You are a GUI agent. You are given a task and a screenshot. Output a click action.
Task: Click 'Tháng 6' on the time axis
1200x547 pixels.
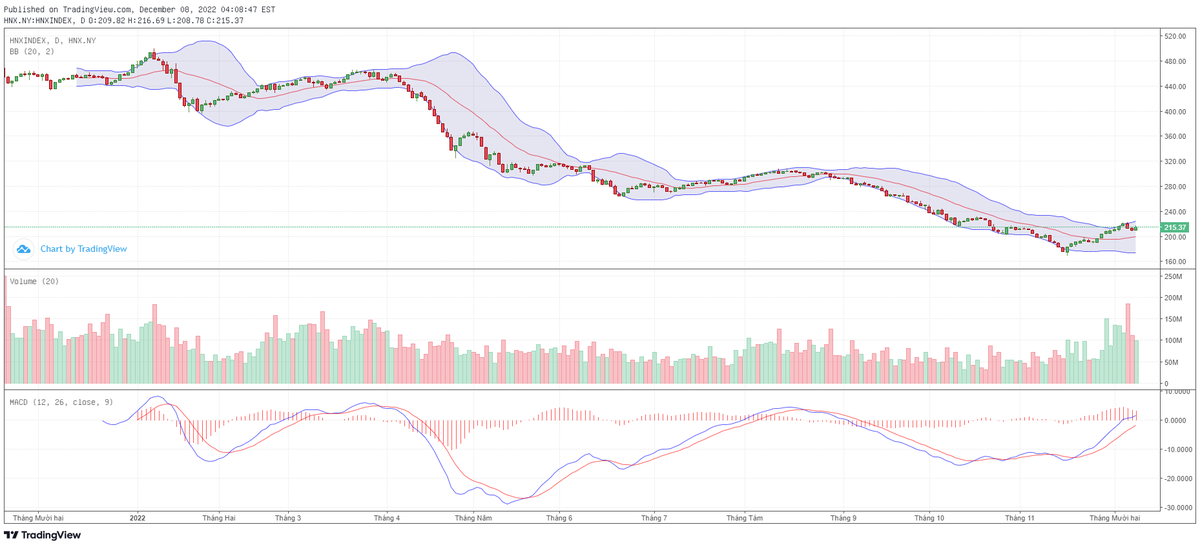[x=559, y=518]
